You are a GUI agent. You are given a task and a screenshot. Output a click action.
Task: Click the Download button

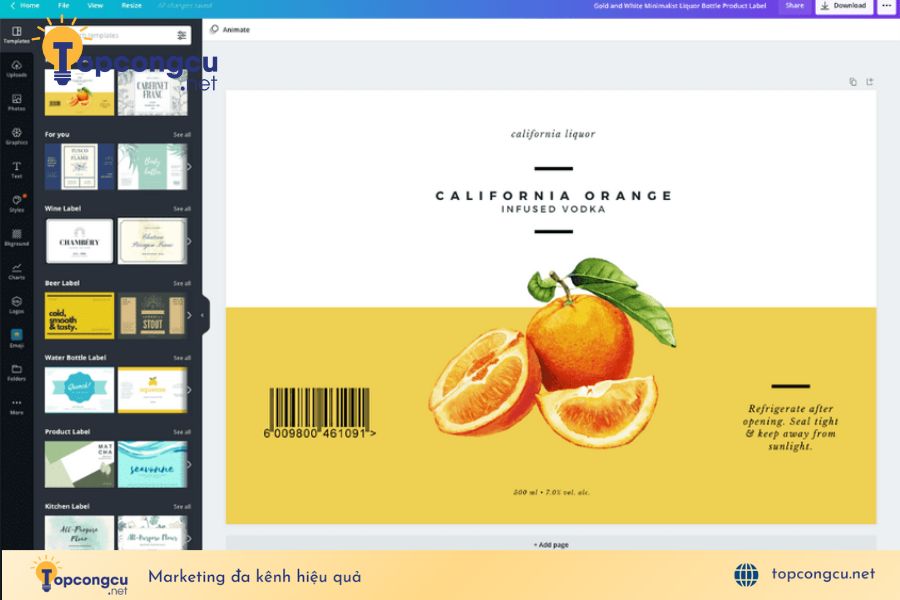click(844, 6)
